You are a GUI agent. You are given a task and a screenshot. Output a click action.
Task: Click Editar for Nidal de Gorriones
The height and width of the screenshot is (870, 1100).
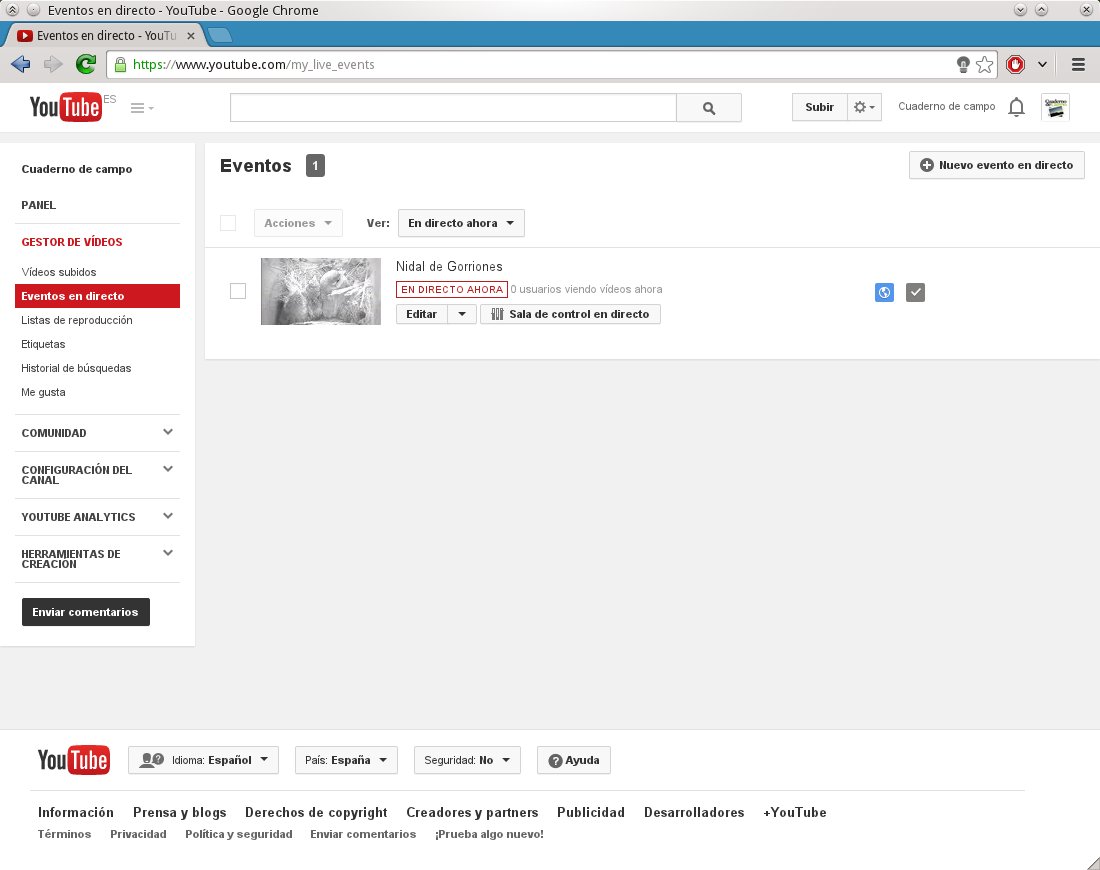point(422,314)
